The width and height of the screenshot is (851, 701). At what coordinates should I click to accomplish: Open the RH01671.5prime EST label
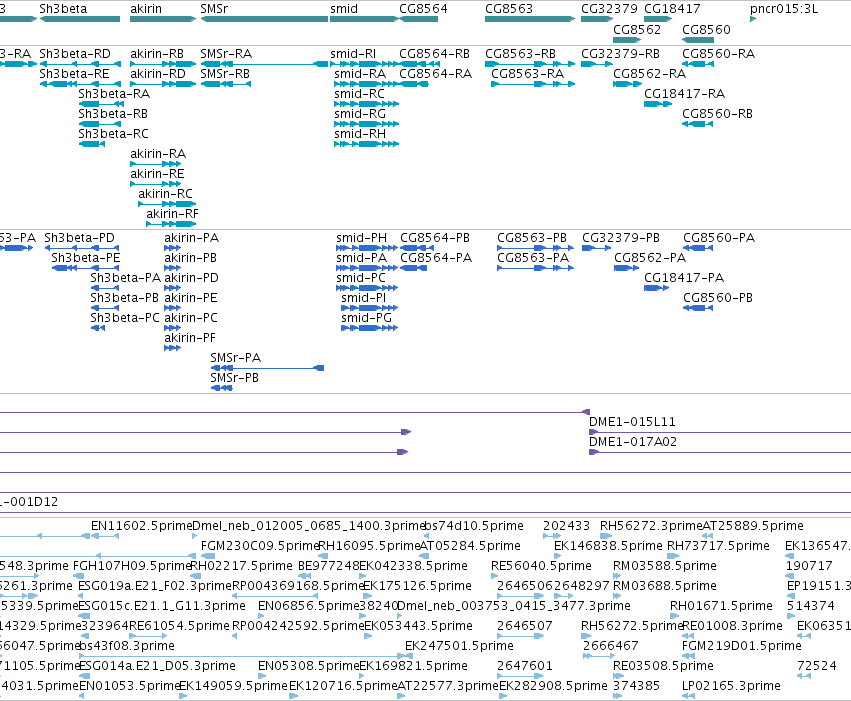[x=721, y=606]
